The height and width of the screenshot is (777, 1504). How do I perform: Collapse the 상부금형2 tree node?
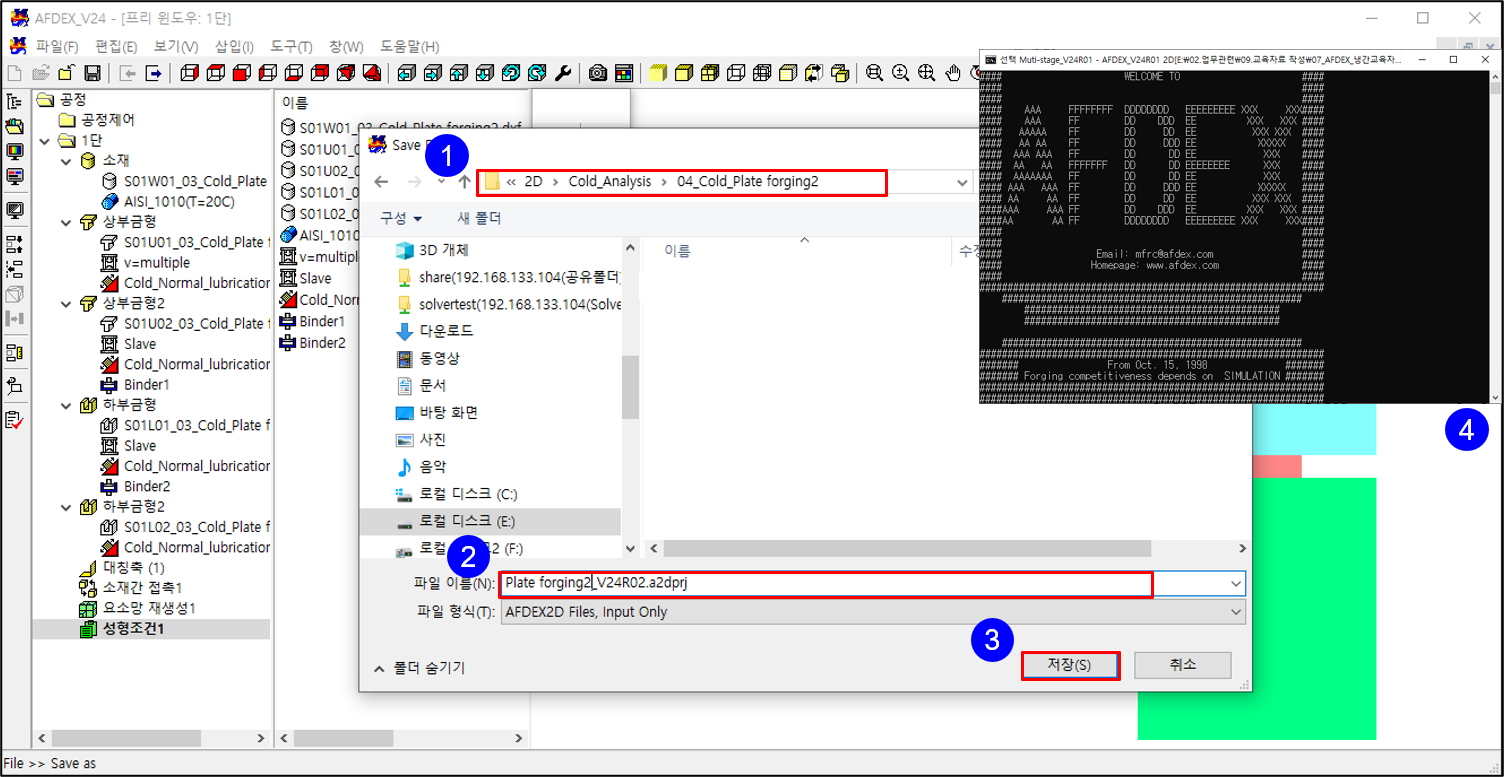click(66, 304)
